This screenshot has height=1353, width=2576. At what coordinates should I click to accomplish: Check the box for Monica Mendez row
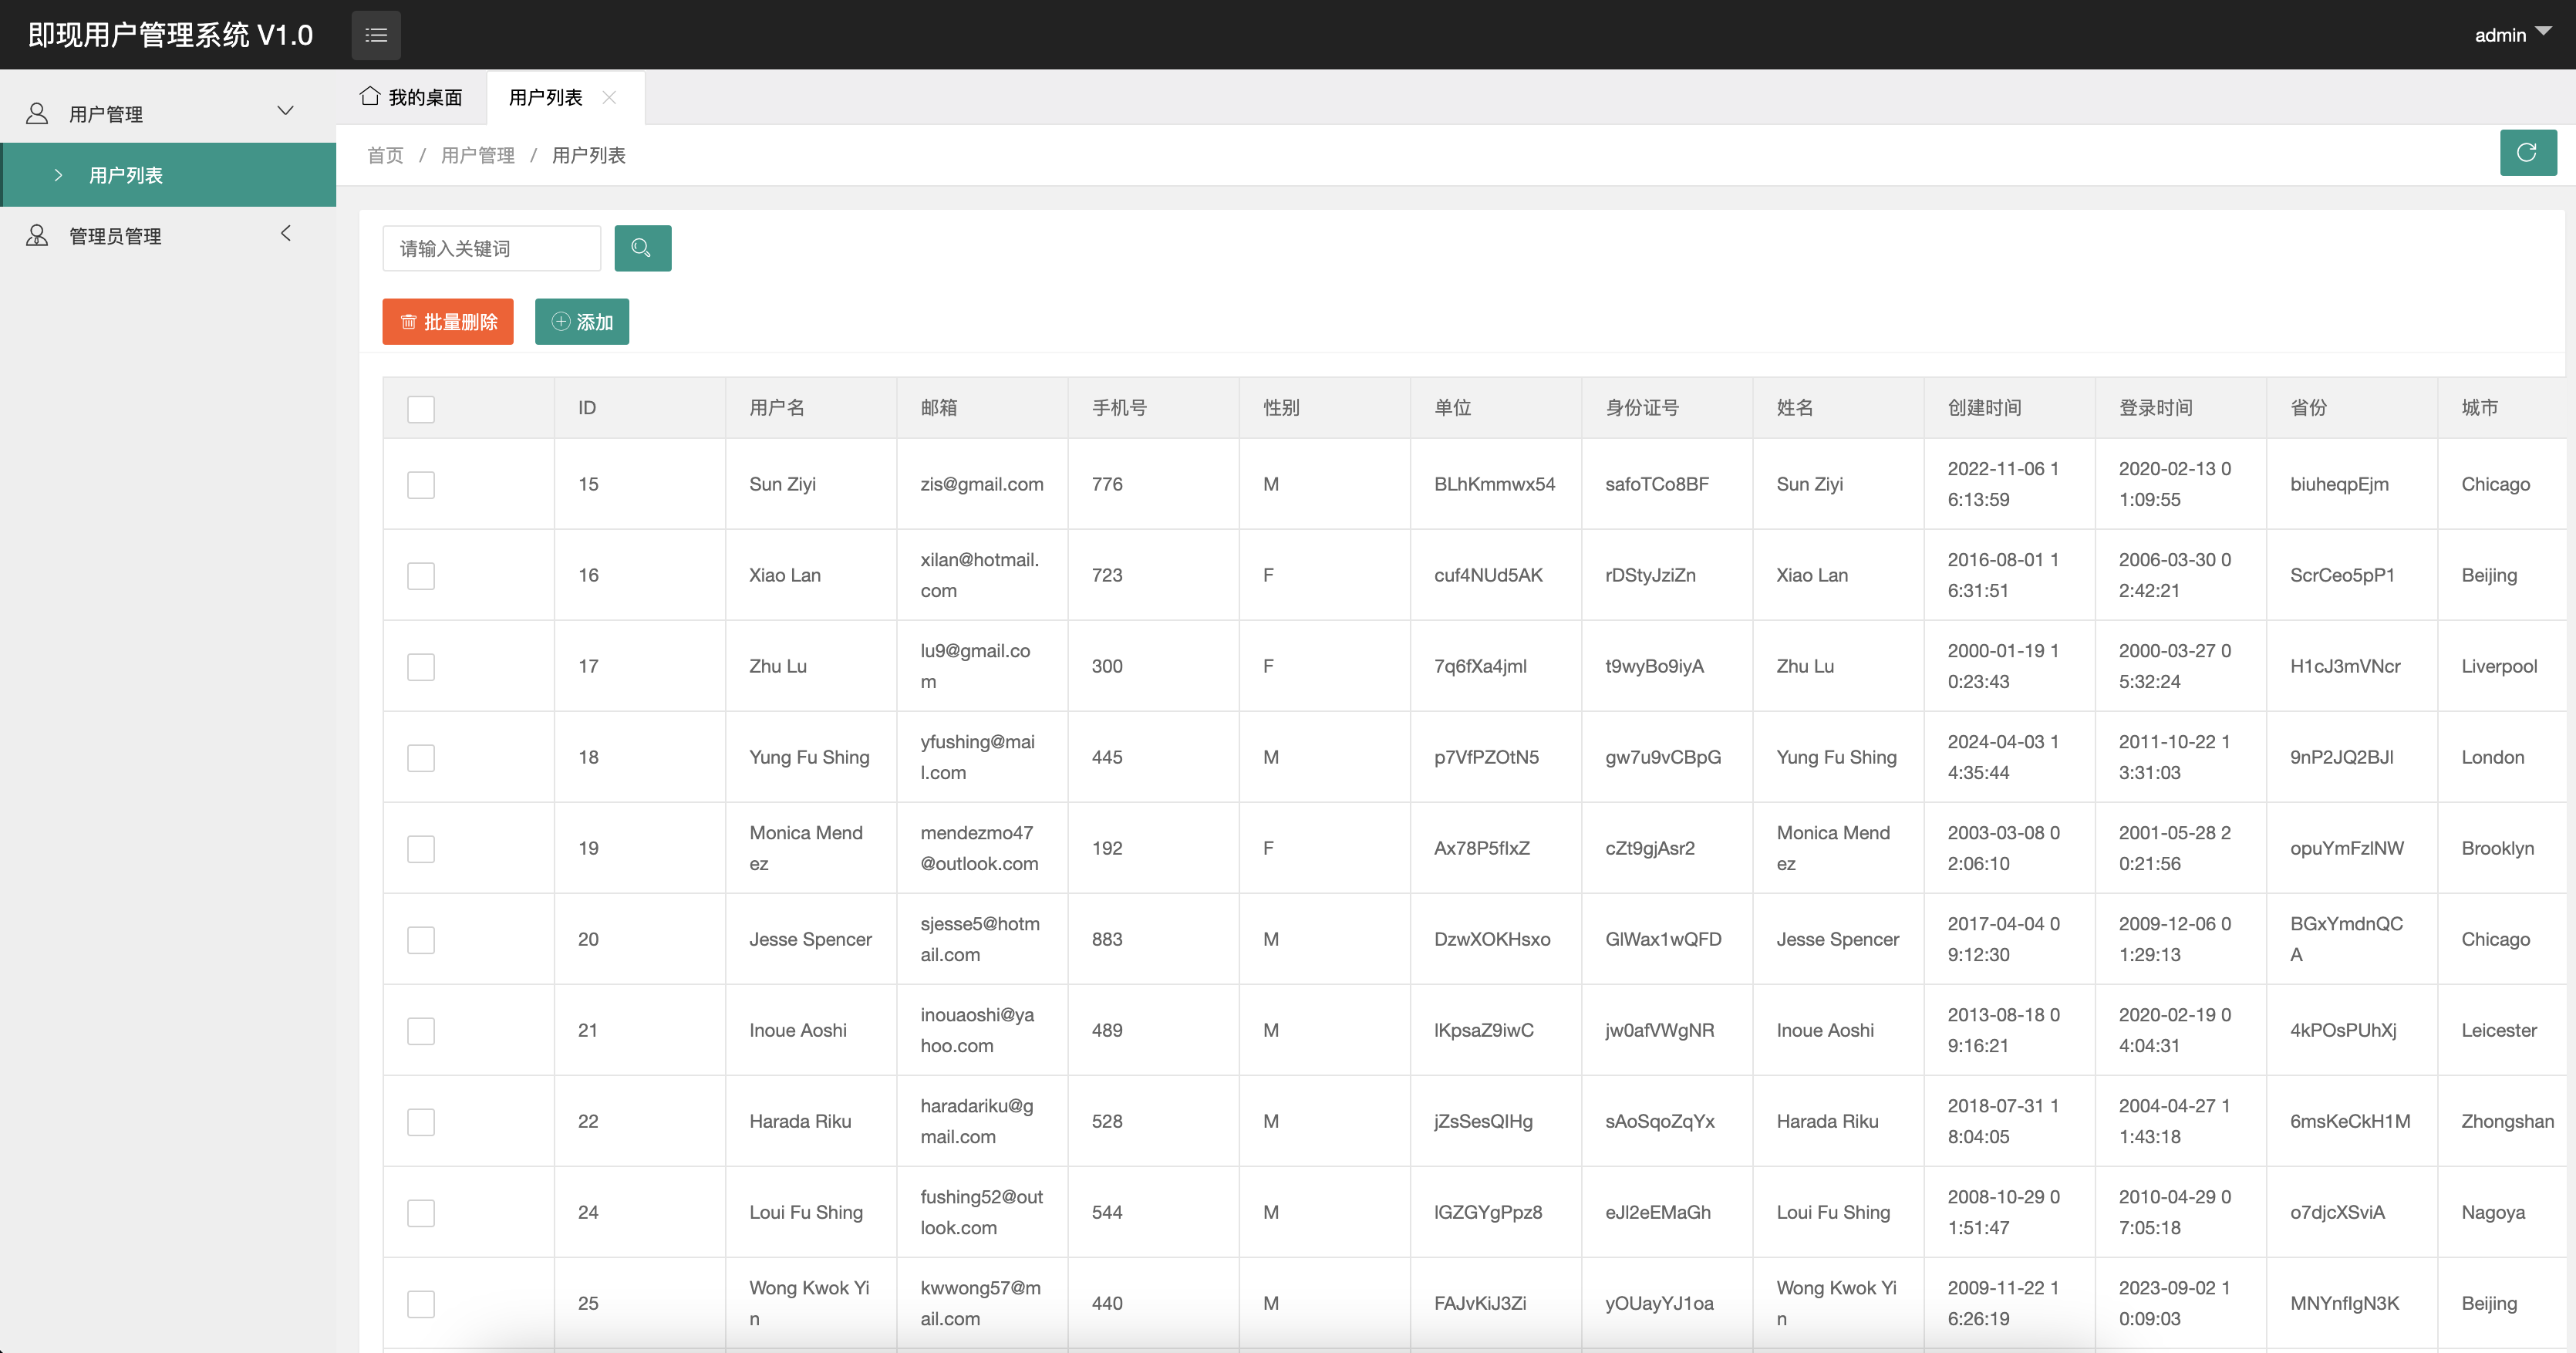click(x=421, y=849)
